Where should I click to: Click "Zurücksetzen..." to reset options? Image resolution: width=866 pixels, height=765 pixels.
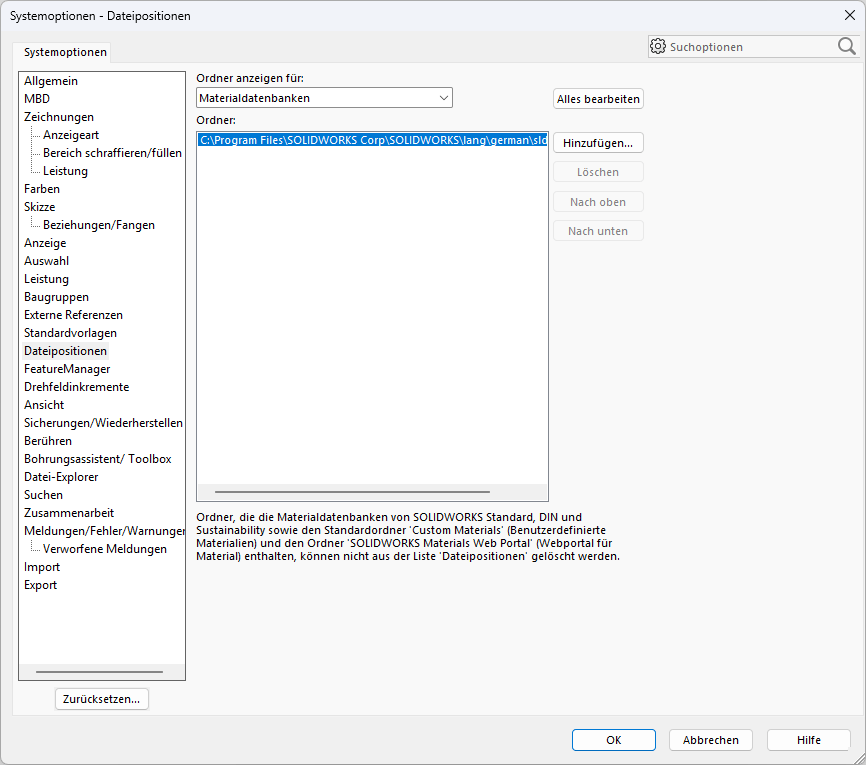tap(101, 699)
